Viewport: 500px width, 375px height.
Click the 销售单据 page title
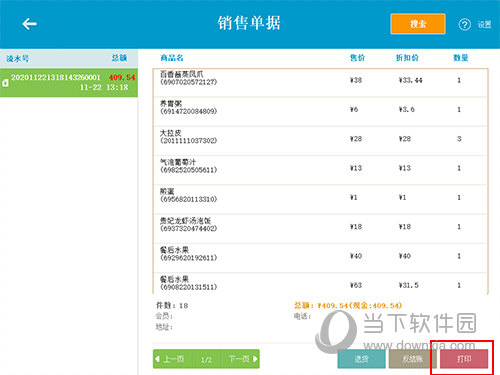pos(249,23)
